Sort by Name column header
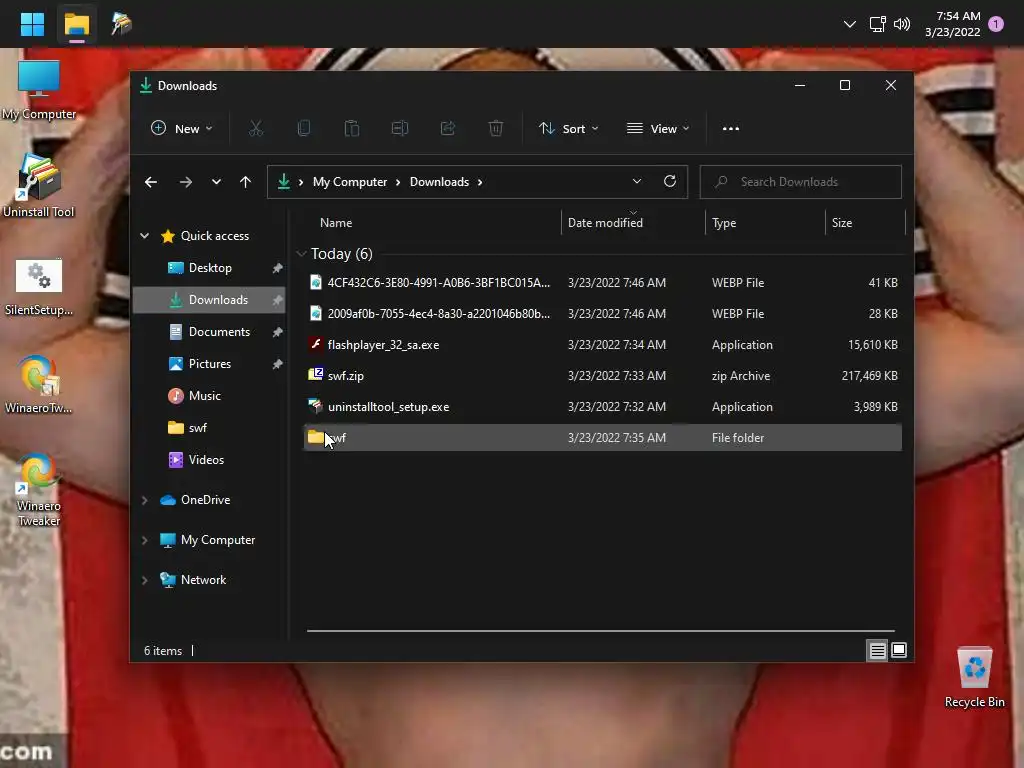 [x=431, y=223]
